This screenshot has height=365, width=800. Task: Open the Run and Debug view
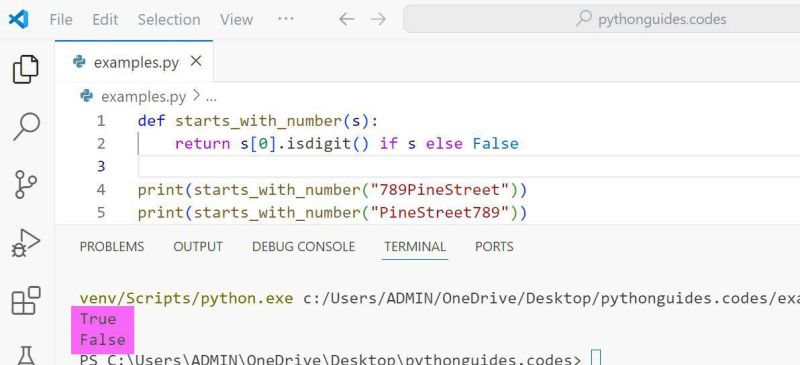click(x=26, y=244)
